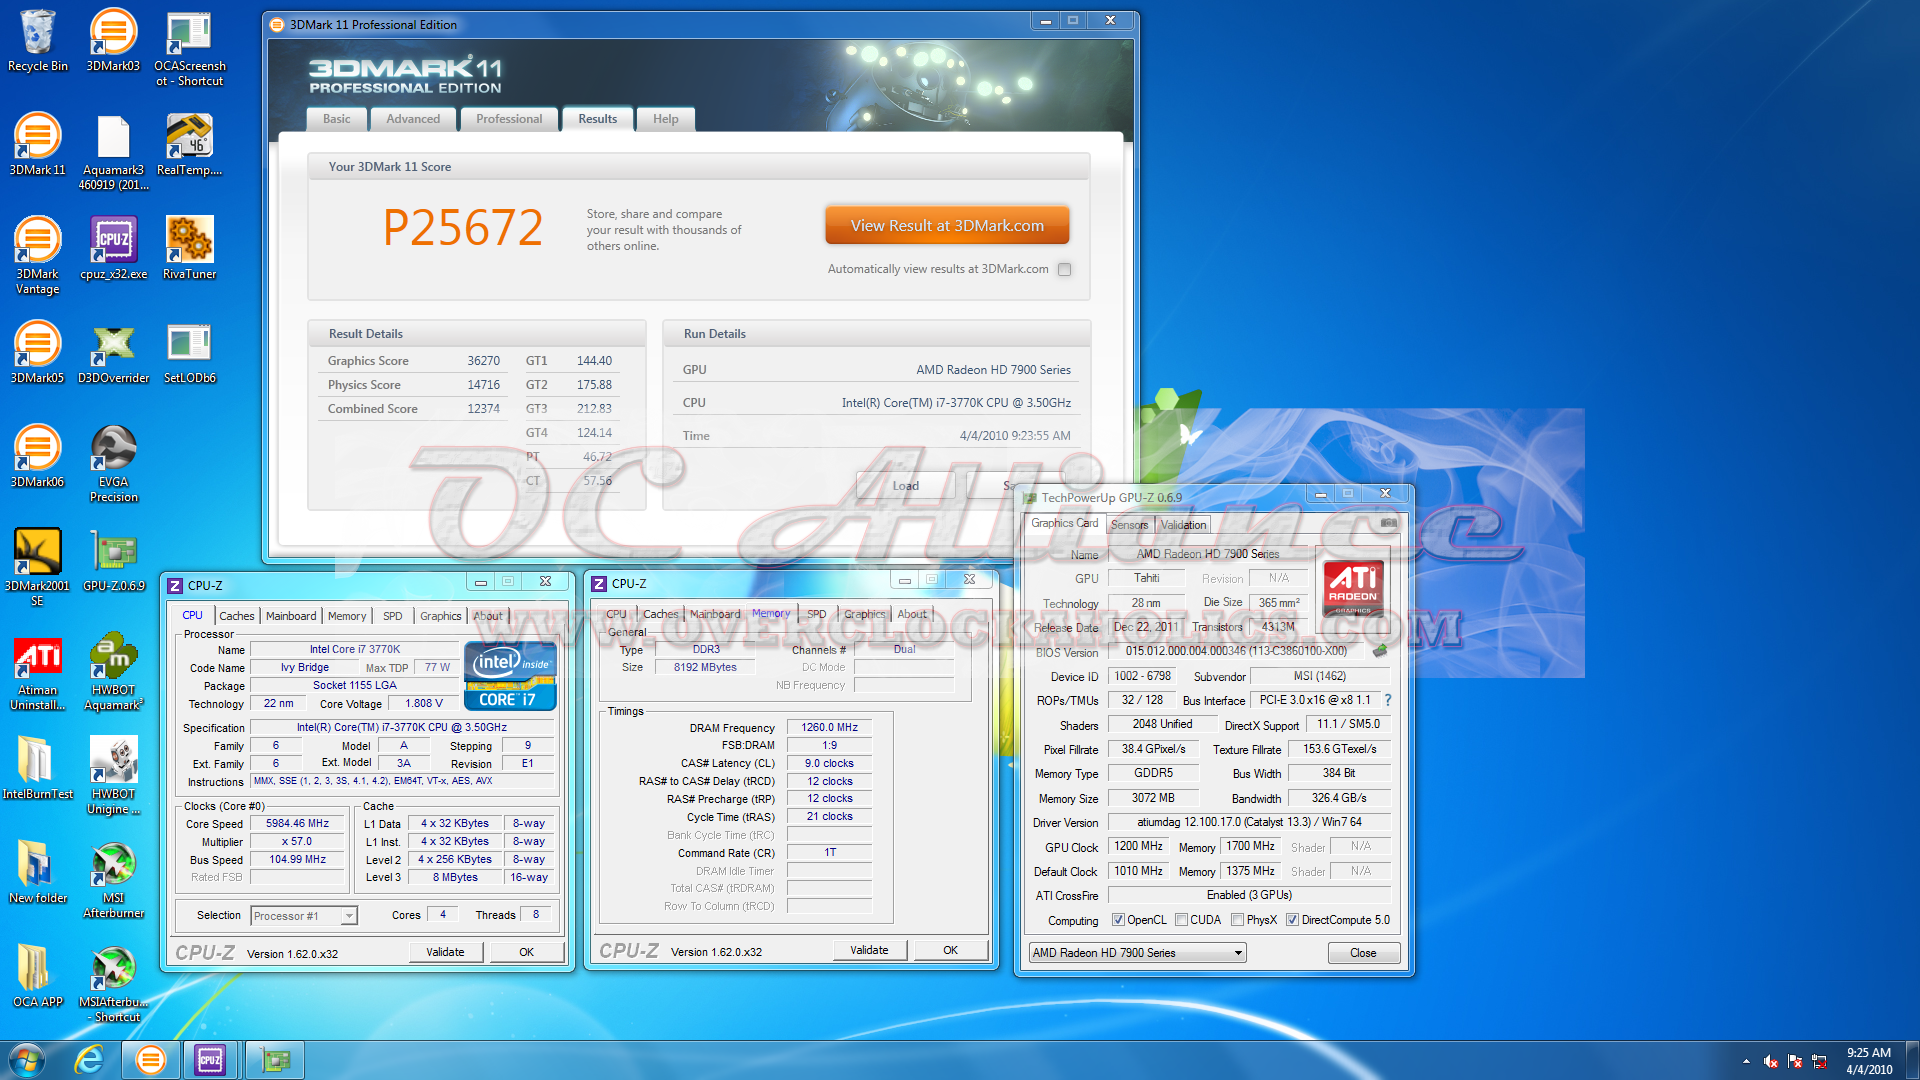
Task: Open Caches tab in left CPU-Z
Action: [x=237, y=616]
